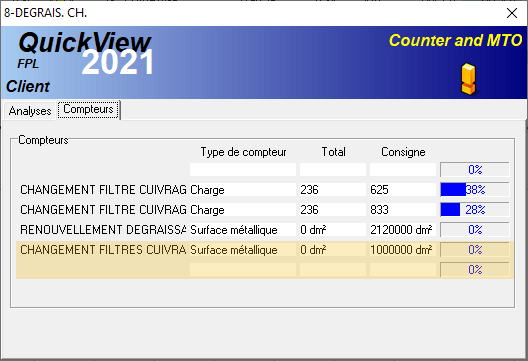Click the Consigne value 833
The image size is (528, 361).
pyautogui.click(x=403, y=209)
